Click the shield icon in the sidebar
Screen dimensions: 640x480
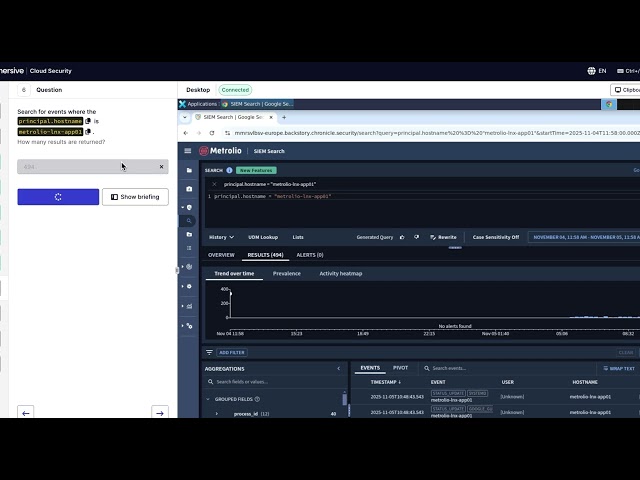(x=189, y=207)
